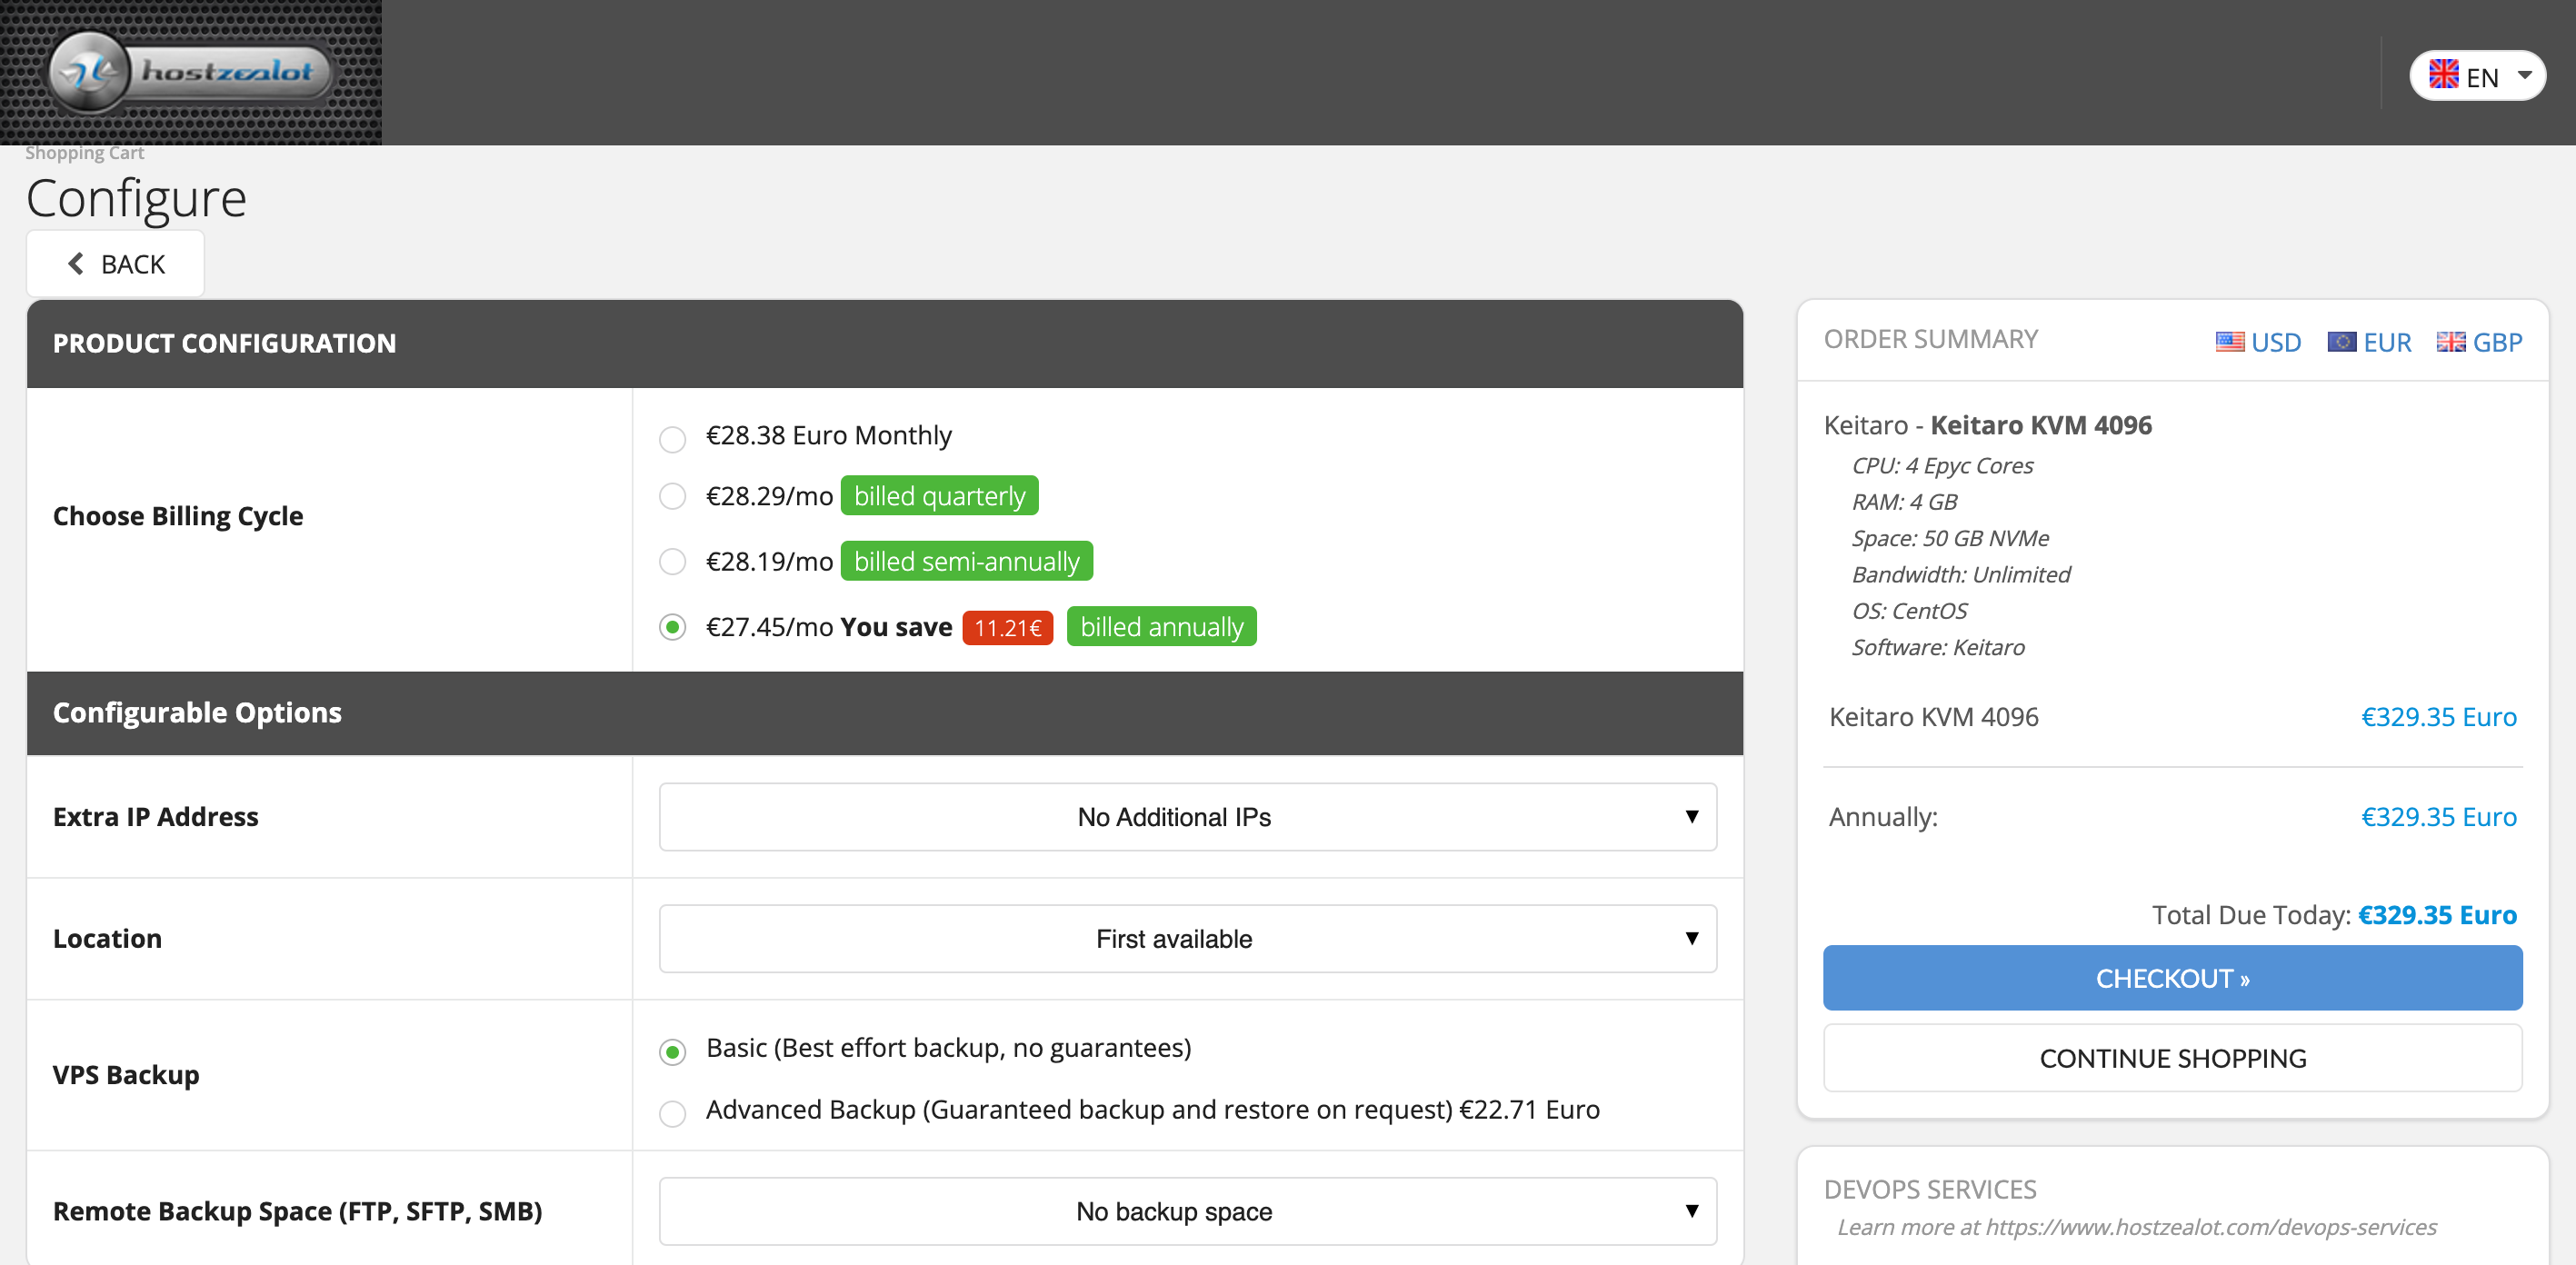Open the Location dropdown
Image resolution: width=2576 pixels, height=1265 pixels.
click(1188, 940)
